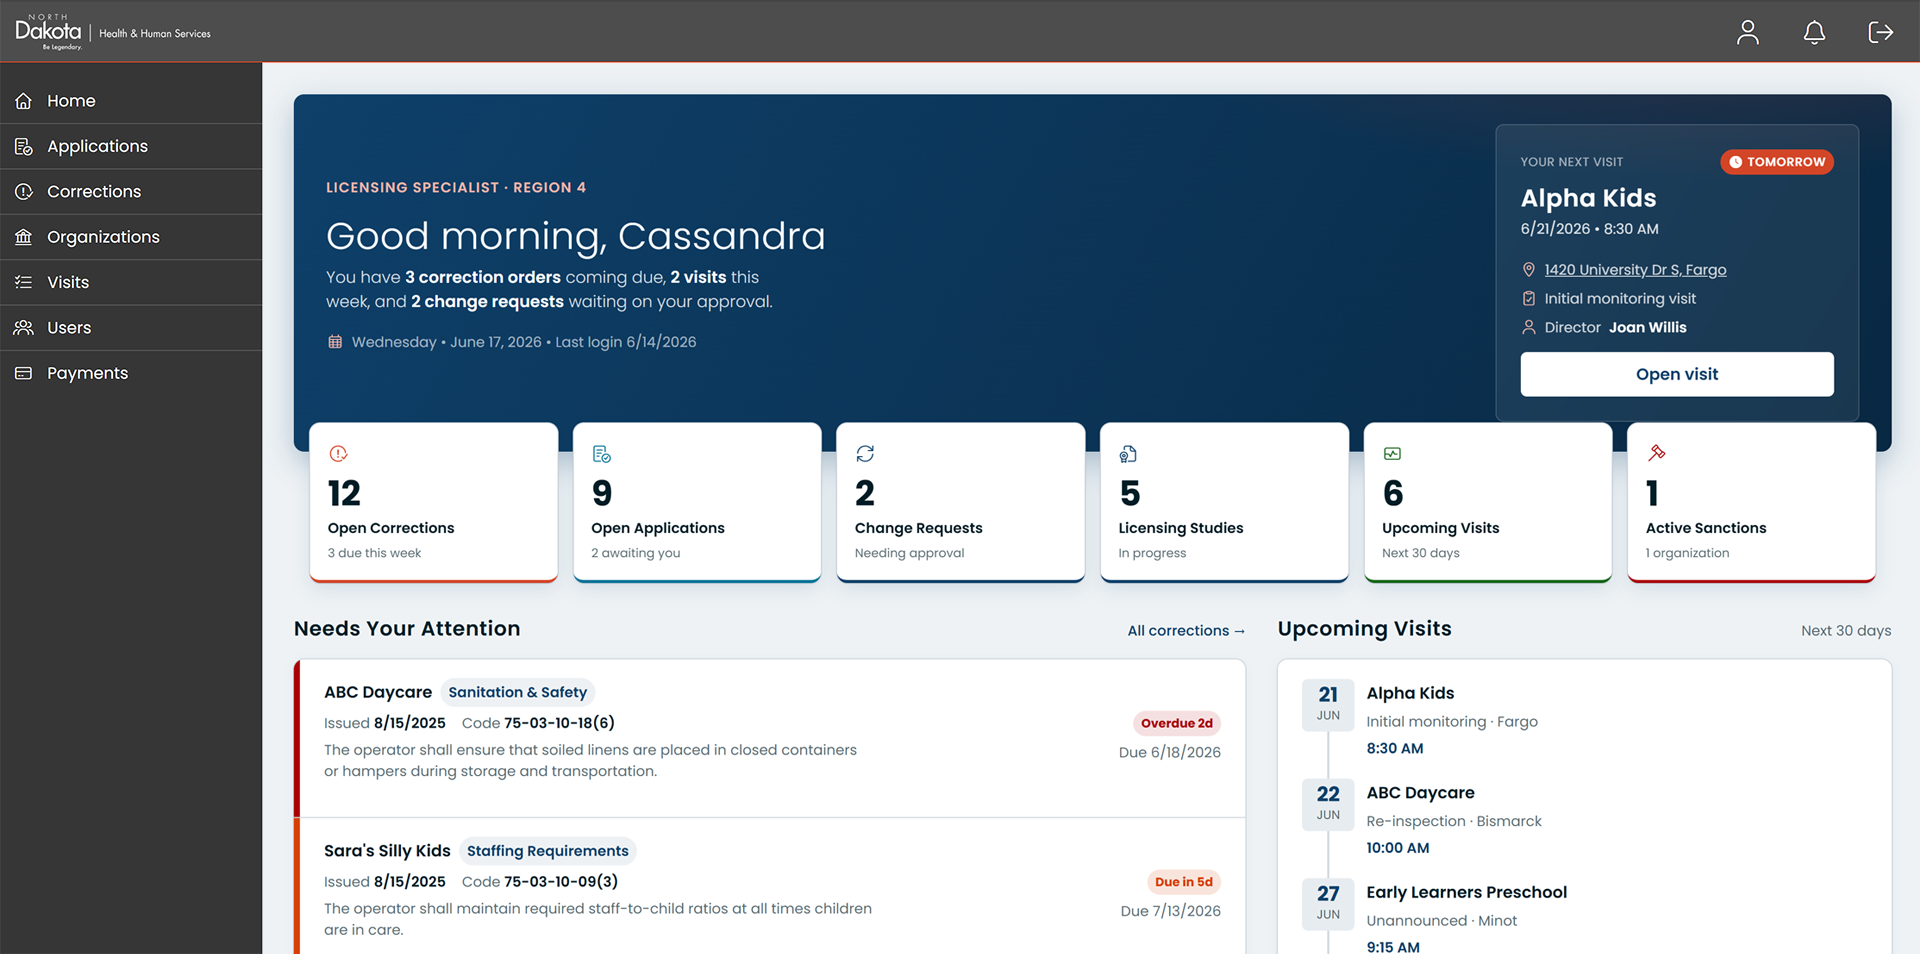Open Payments in the sidebar

131,373
